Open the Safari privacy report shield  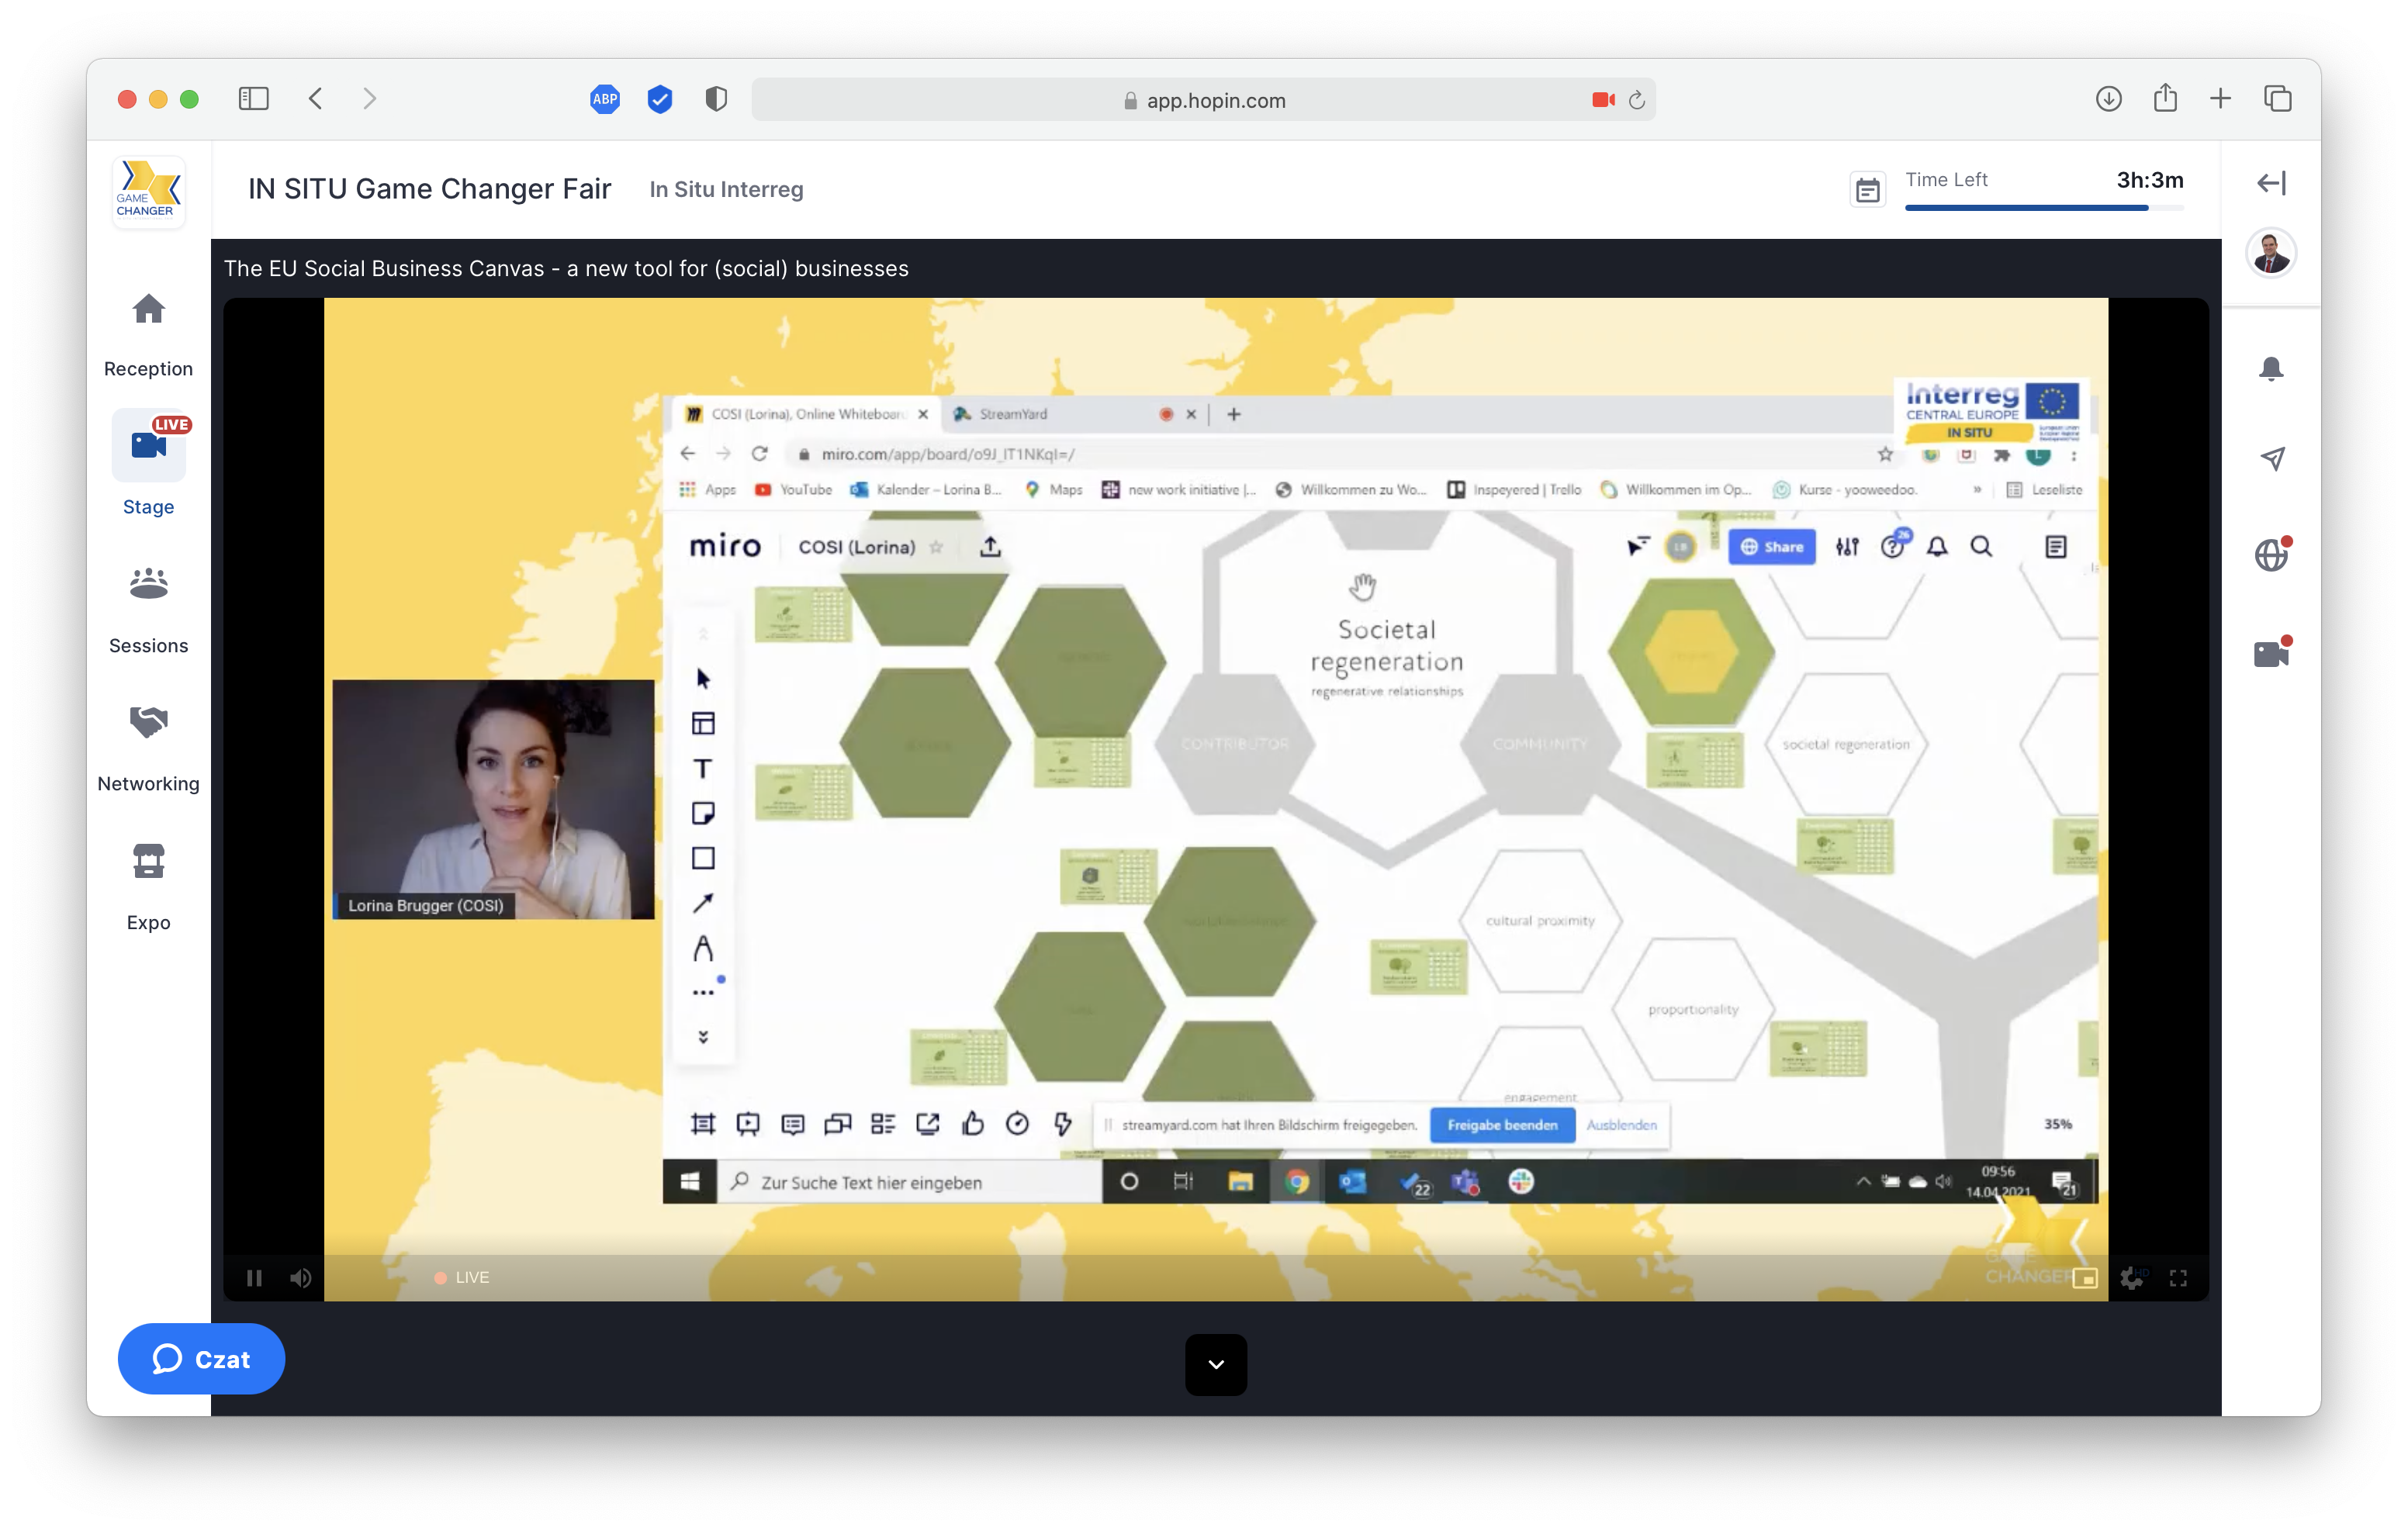click(715, 99)
